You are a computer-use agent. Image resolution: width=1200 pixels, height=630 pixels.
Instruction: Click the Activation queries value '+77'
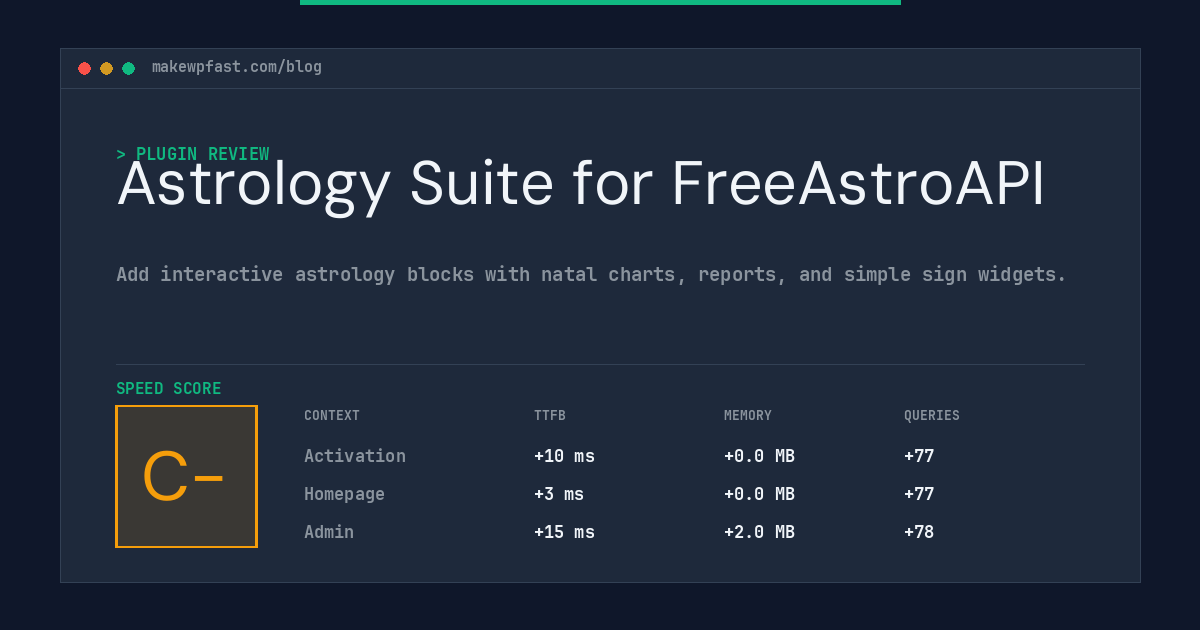point(919,456)
